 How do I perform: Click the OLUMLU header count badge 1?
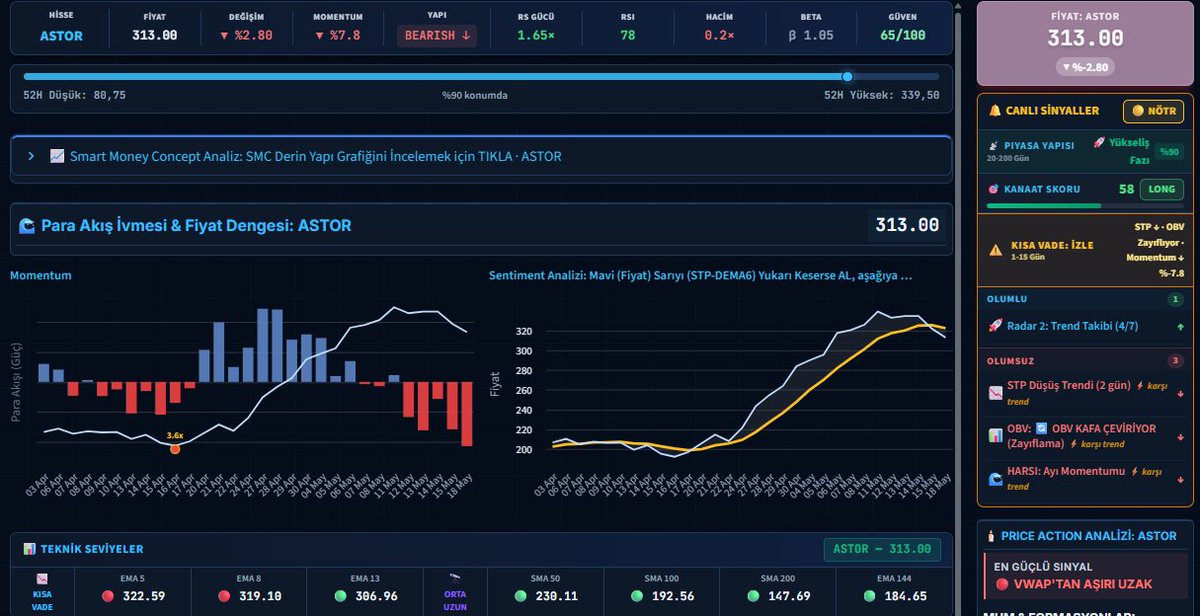[1174, 299]
